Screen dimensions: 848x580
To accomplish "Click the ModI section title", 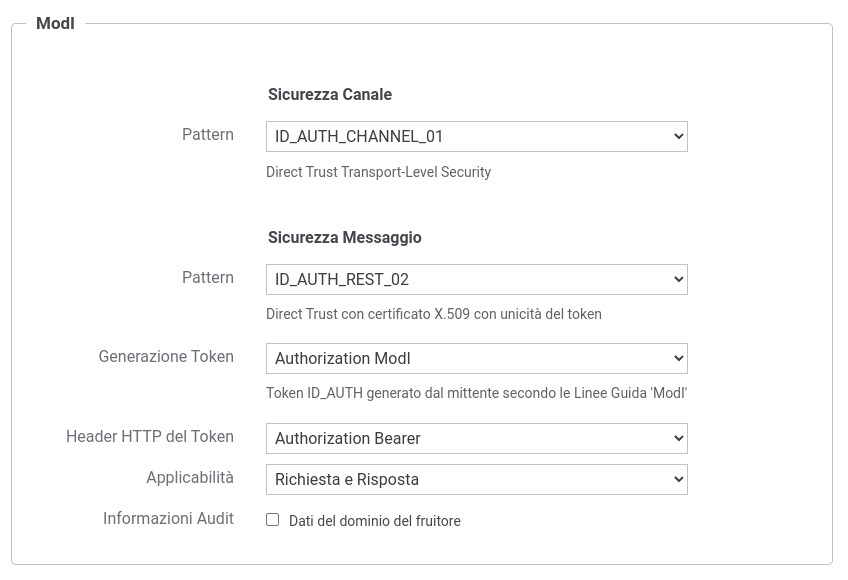I will click(x=55, y=23).
